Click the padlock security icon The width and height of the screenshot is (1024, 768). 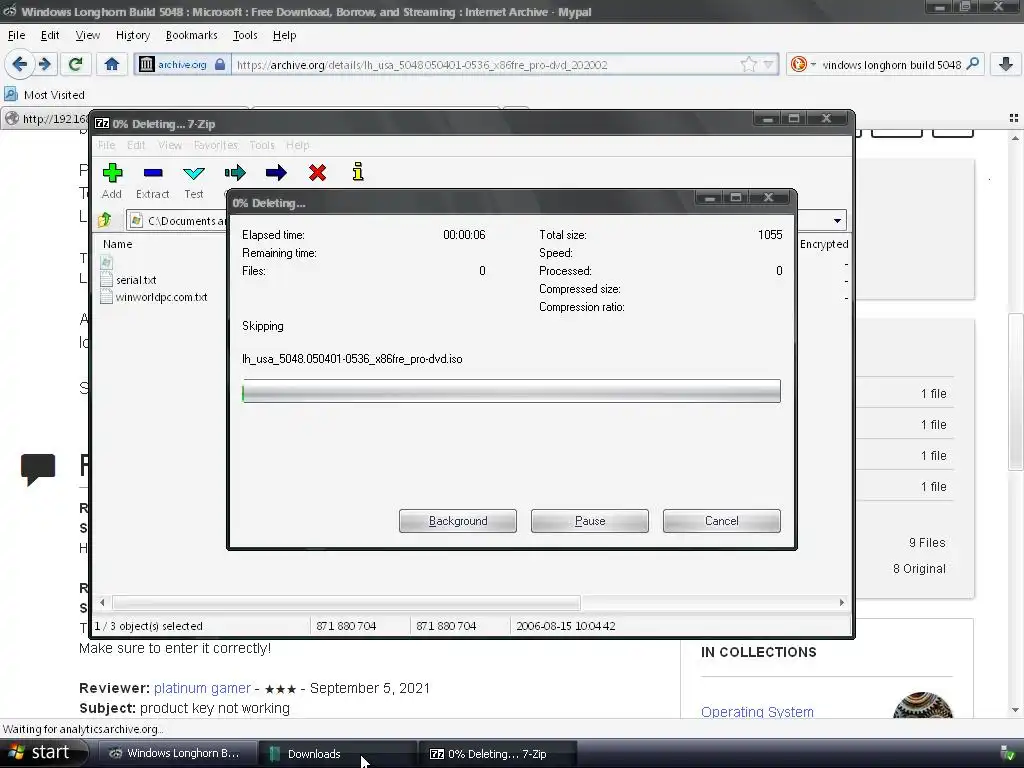220,64
